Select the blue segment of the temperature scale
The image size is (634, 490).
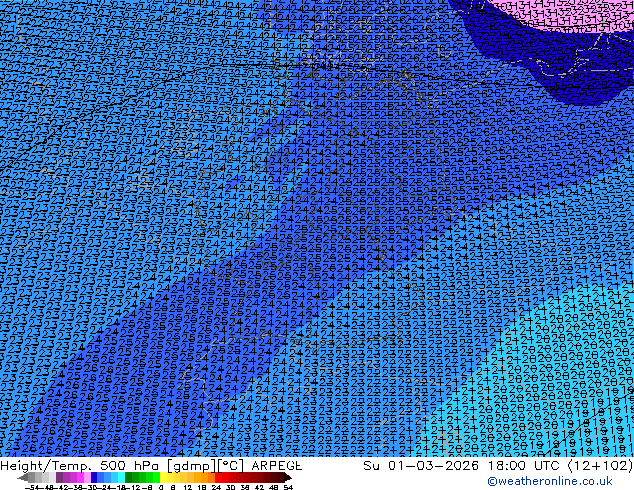pos(108,477)
